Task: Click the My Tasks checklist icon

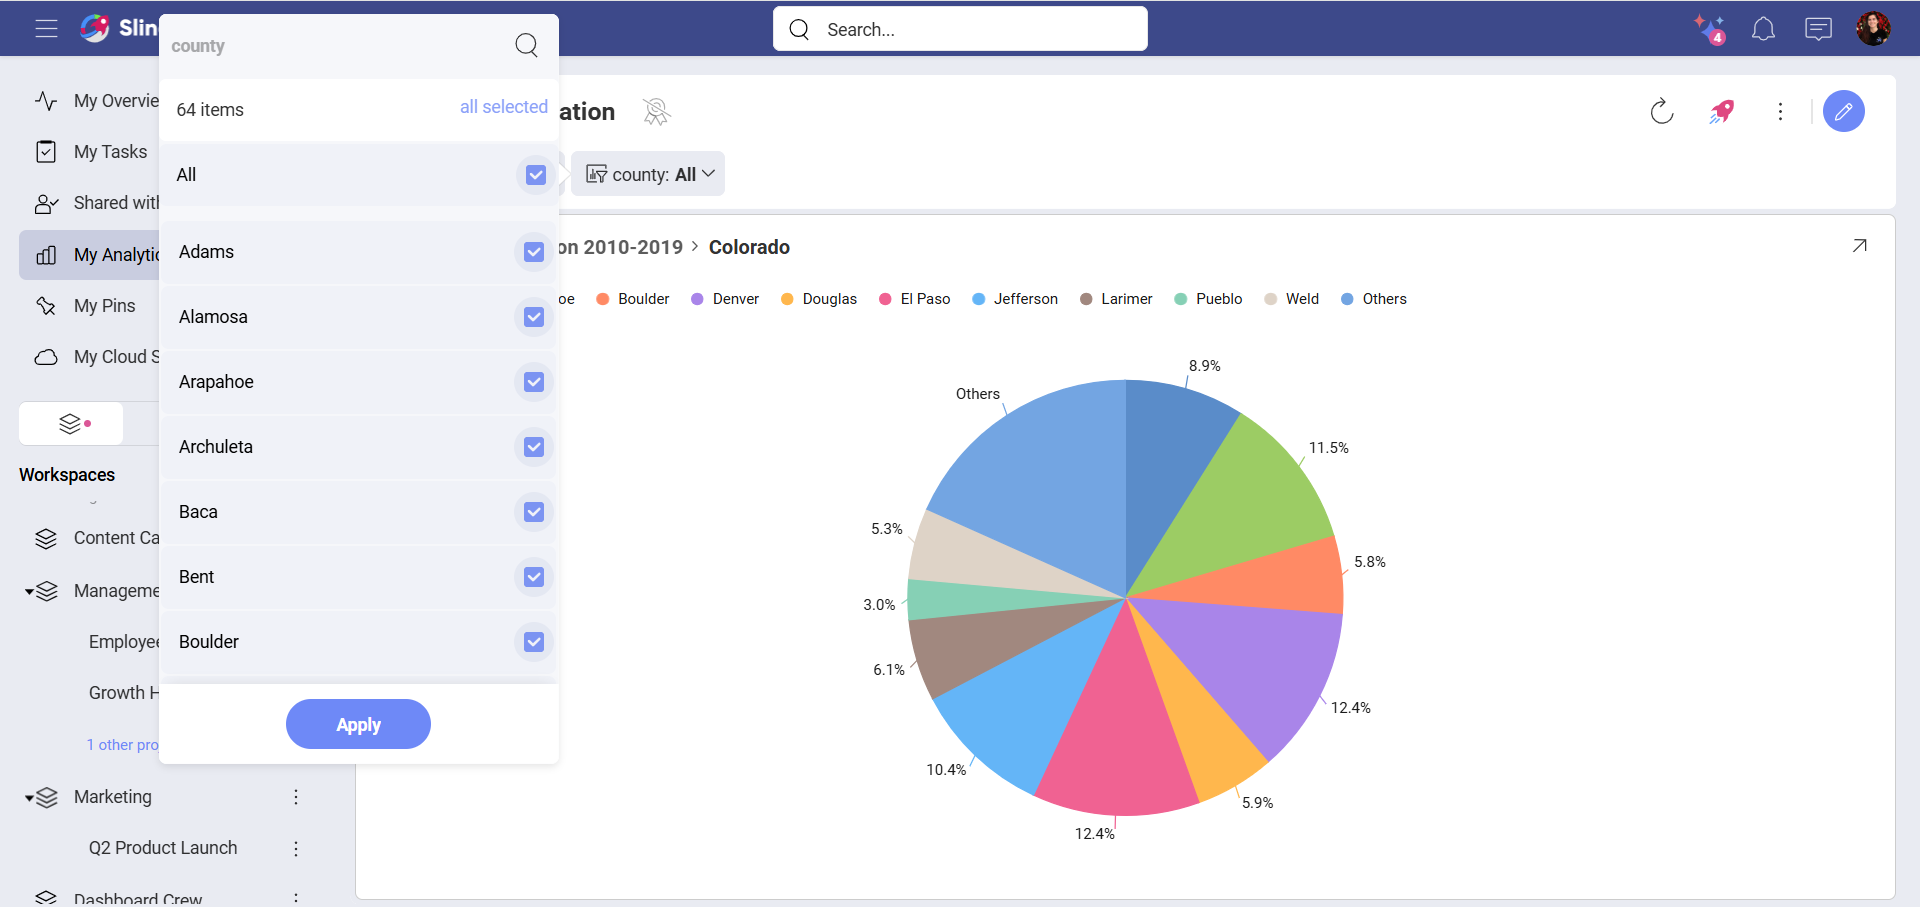Action: point(46,152)
